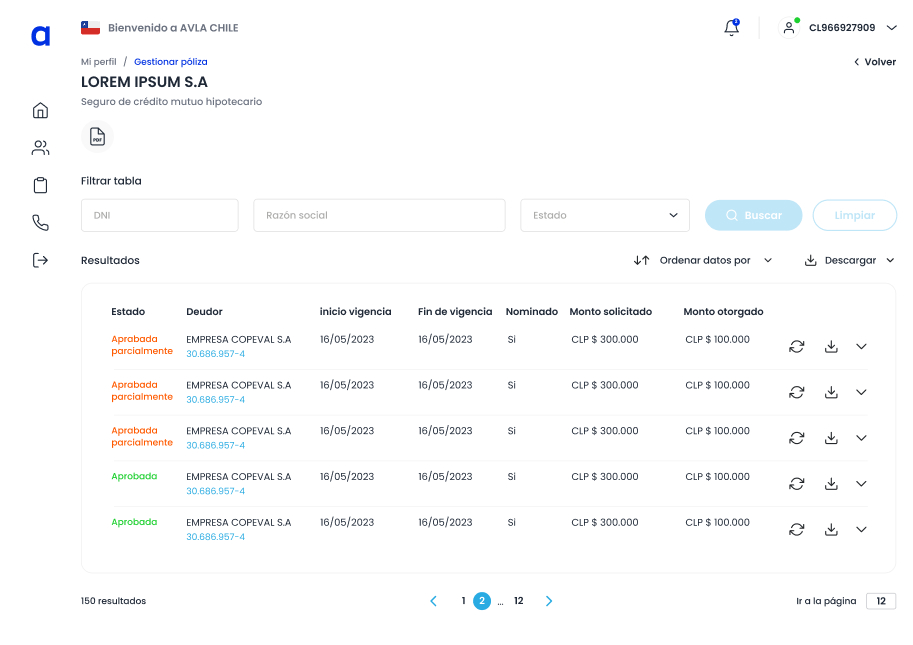Go to page 12 in pagination
Image resolution: width=913 pixels, height=645 pixels.
point(519,601)
